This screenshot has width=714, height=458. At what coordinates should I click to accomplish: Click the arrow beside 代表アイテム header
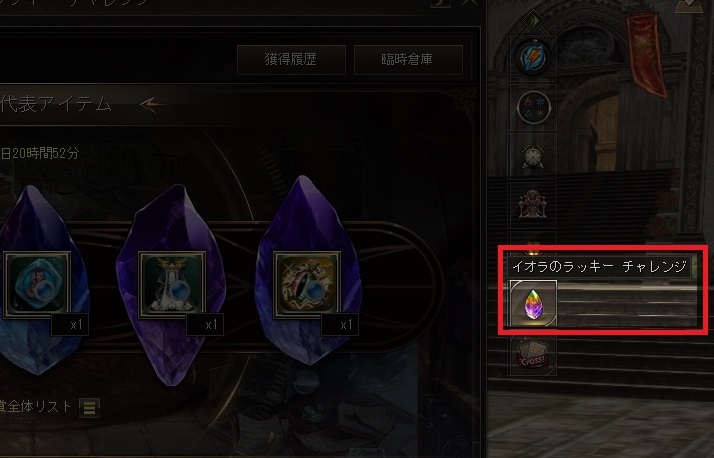pos(150,105)
